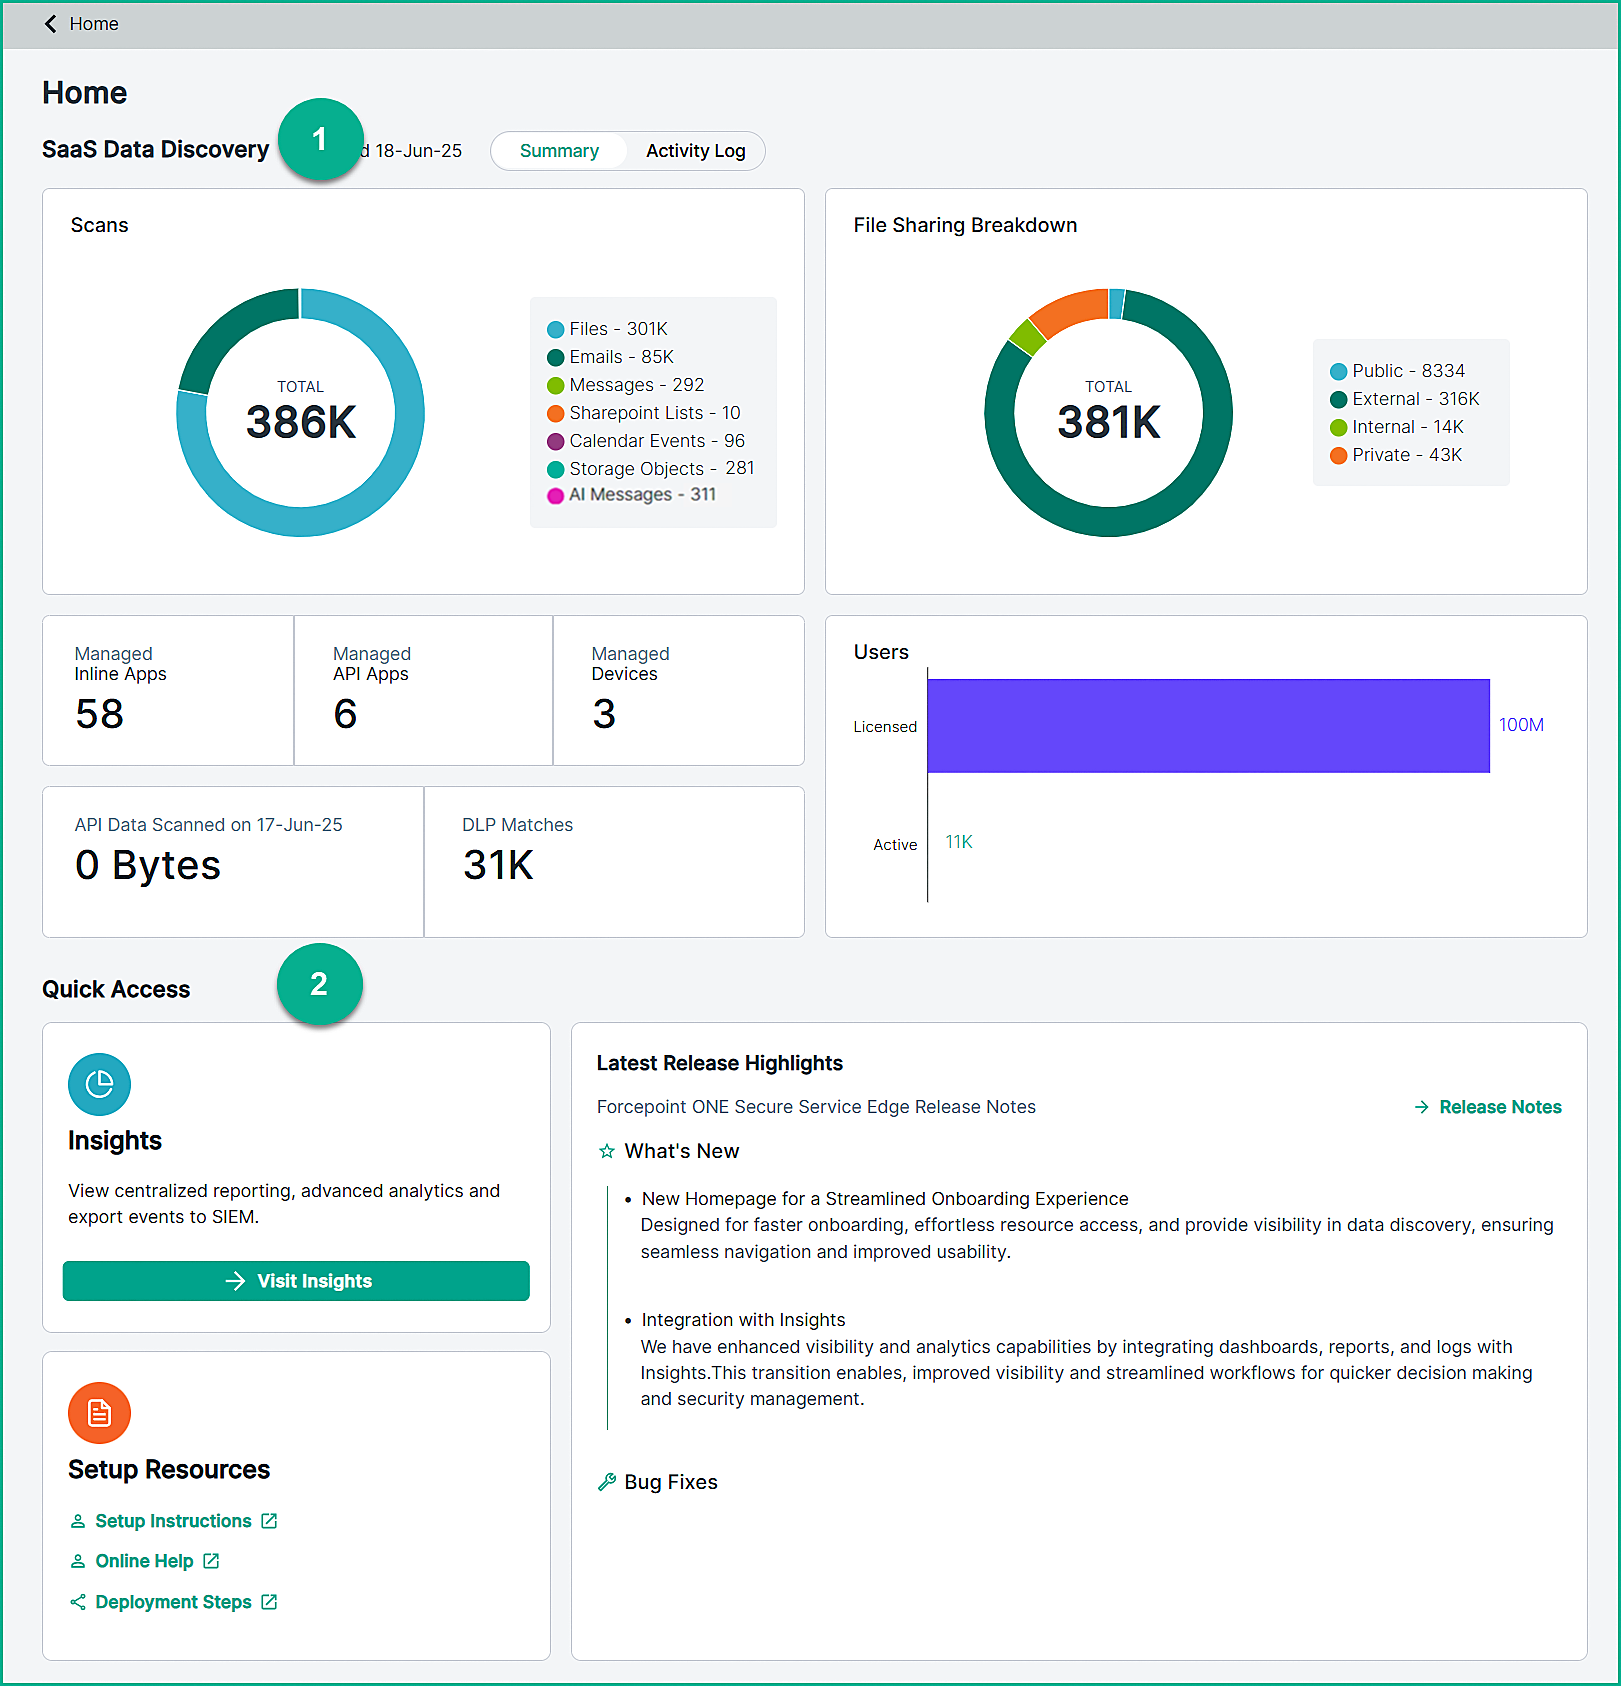
Task: Select the Managed Inline Apps card
Action: pyautogui.click(x=168, y=691)
